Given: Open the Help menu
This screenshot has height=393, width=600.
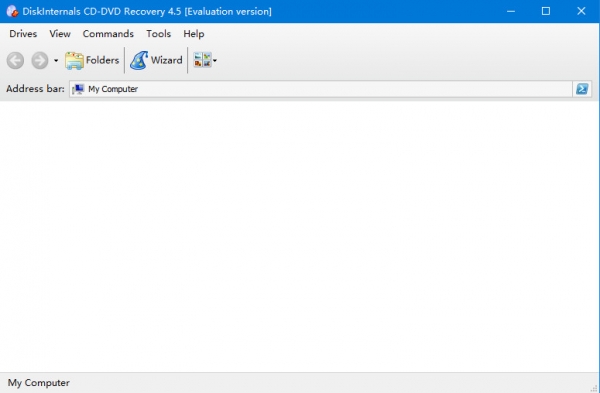Looking at the screenshot, I should pyautogui.click(x=194, y=34).
